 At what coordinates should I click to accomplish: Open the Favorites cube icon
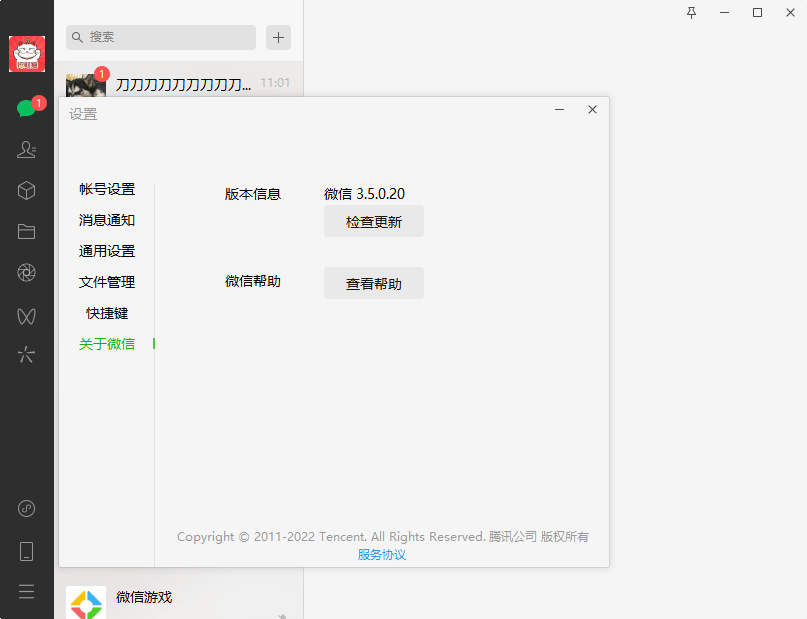26,191
